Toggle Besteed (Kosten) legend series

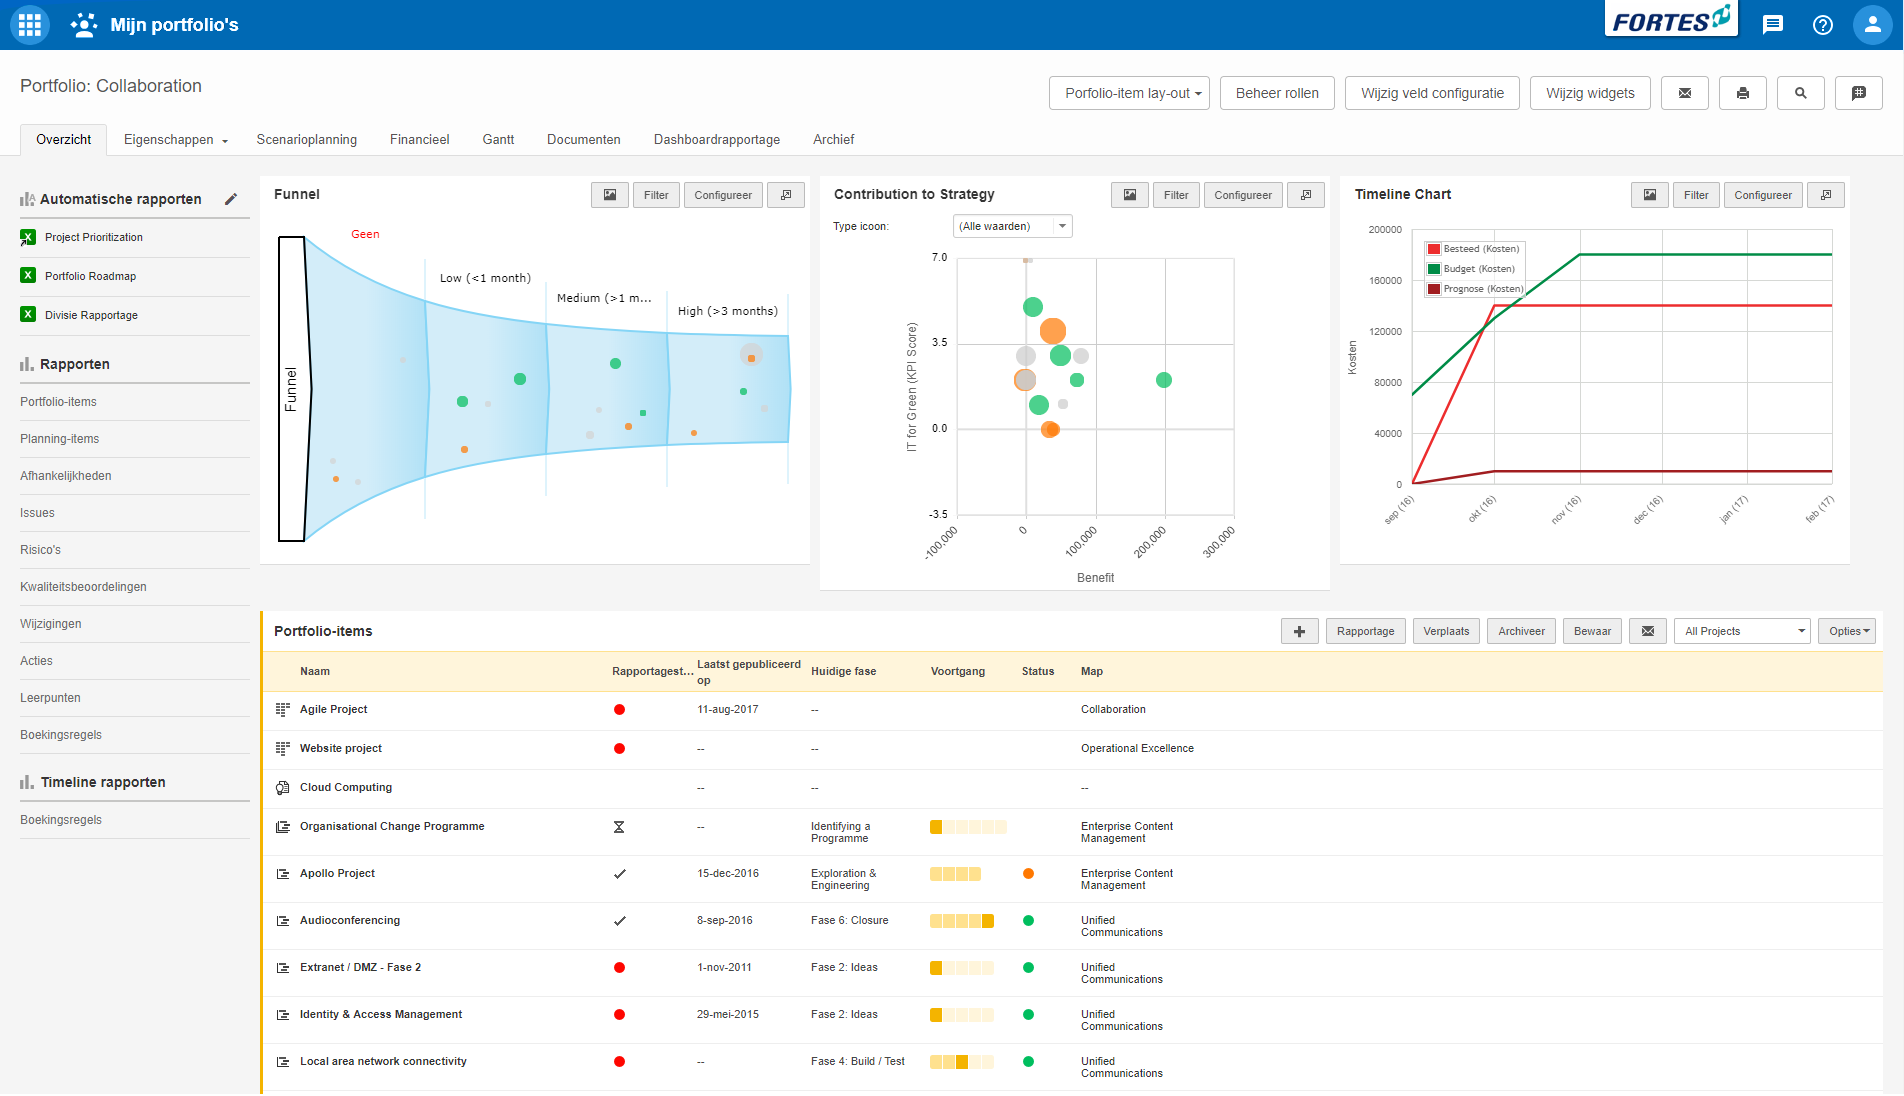coord(1472,249)
